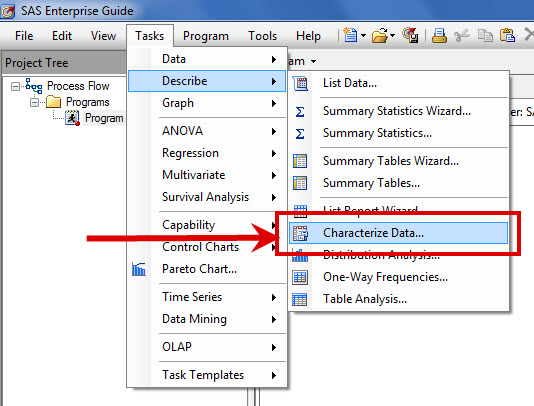
Task: Click the SAS Enterprise Guide title icon
Action: coord(7,11)
